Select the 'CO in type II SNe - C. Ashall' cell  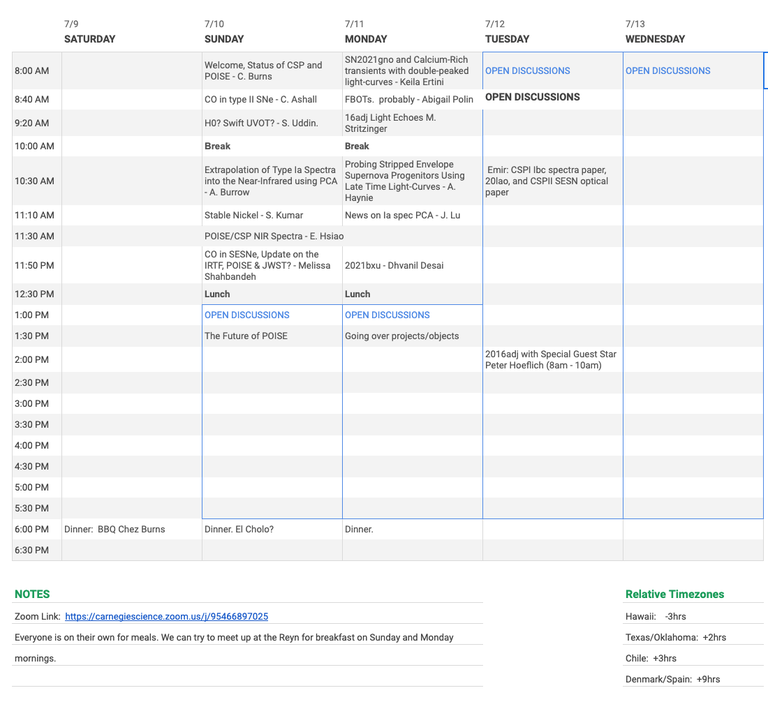(263, 100)
